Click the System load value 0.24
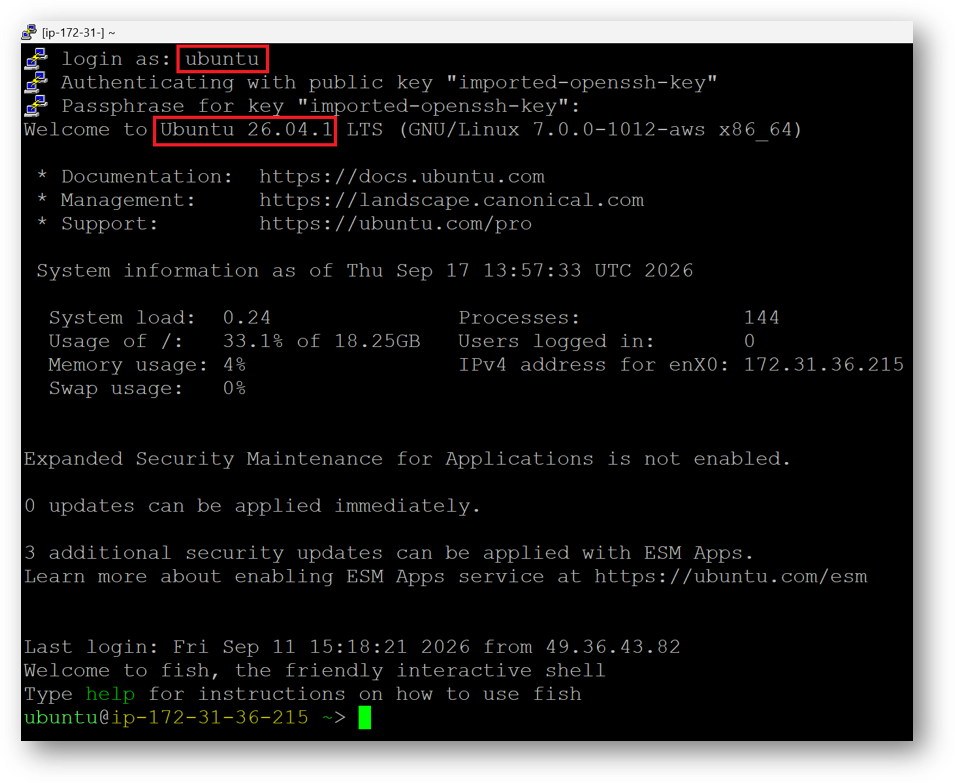 [247, 318]
